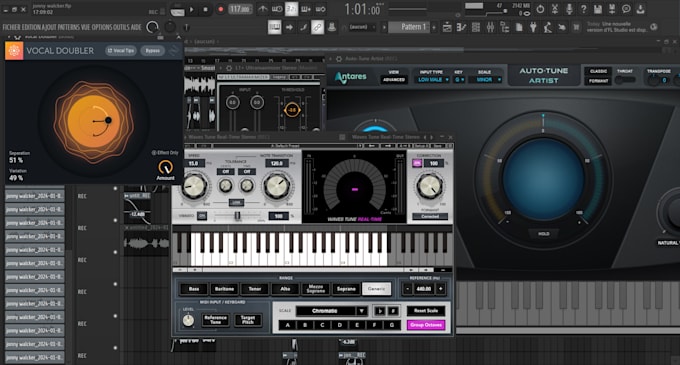This screenshot has height=365, width=680.
Task: Select the Tenor range button
Action: tap(255, 289)
